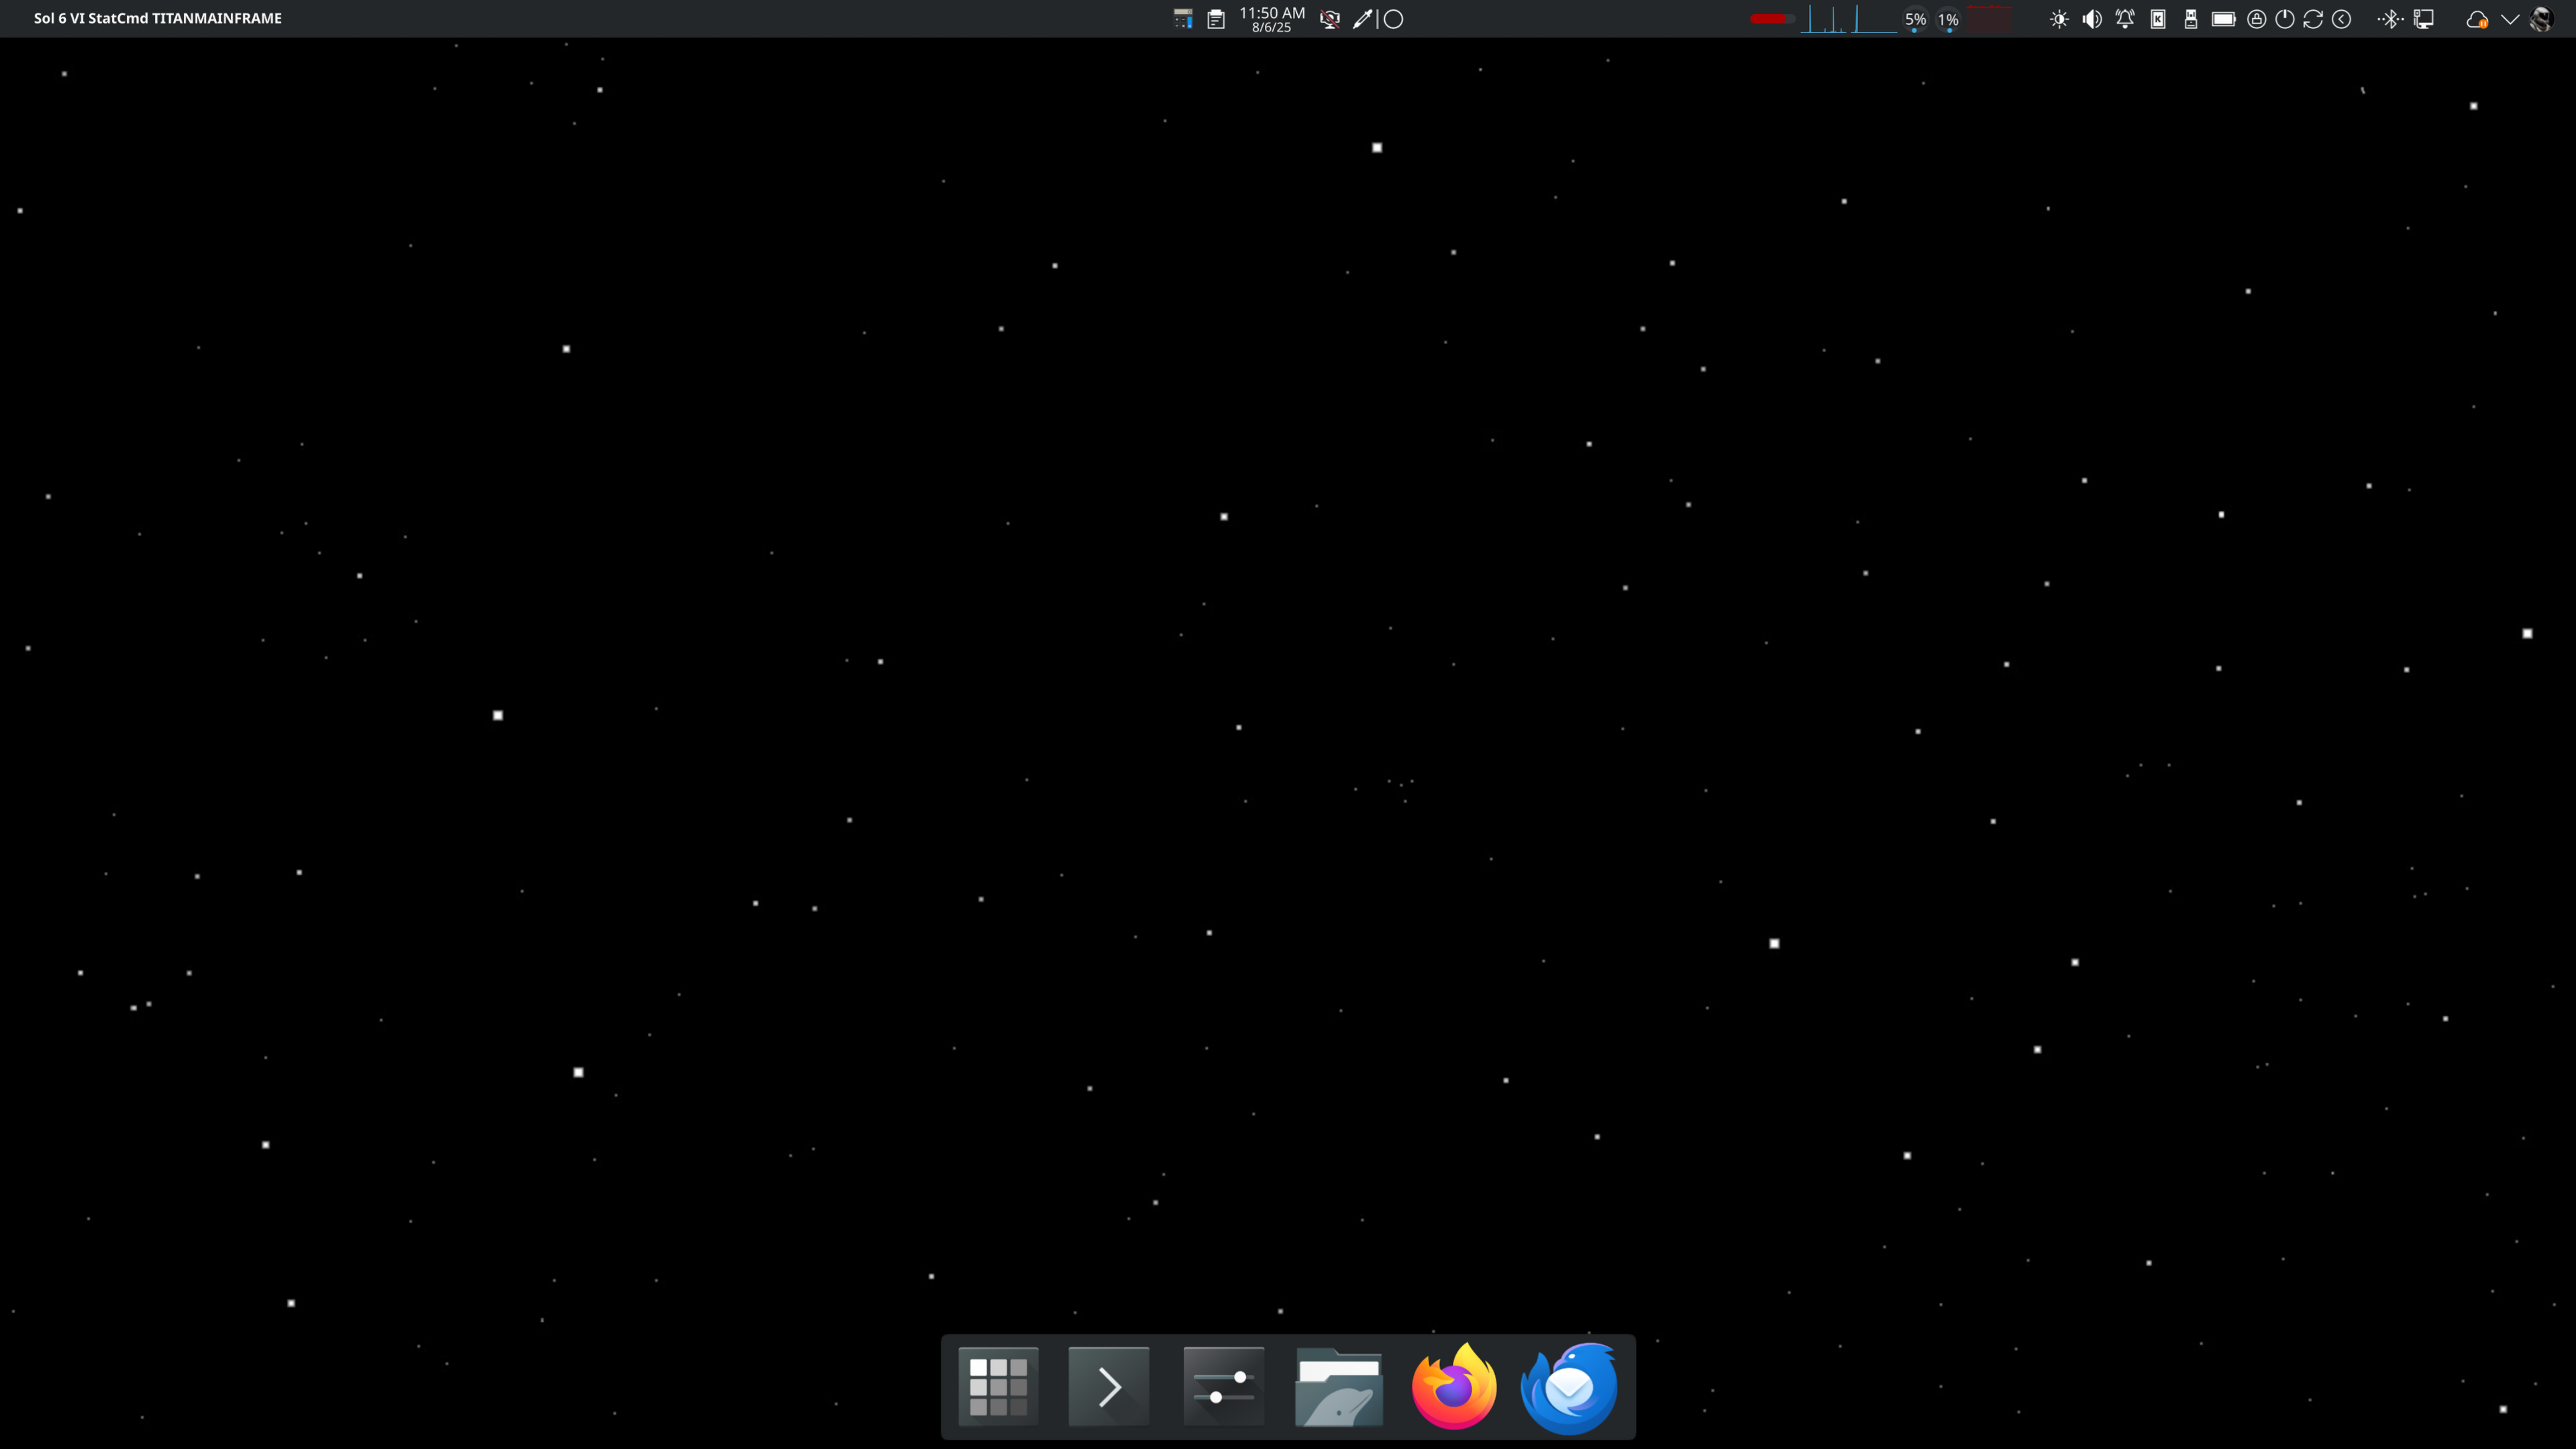Click the user avatar in the top-right corner
The width and height of the screenshot is (2576, 1449).
pyautogui.click(x=2543, y=18)
